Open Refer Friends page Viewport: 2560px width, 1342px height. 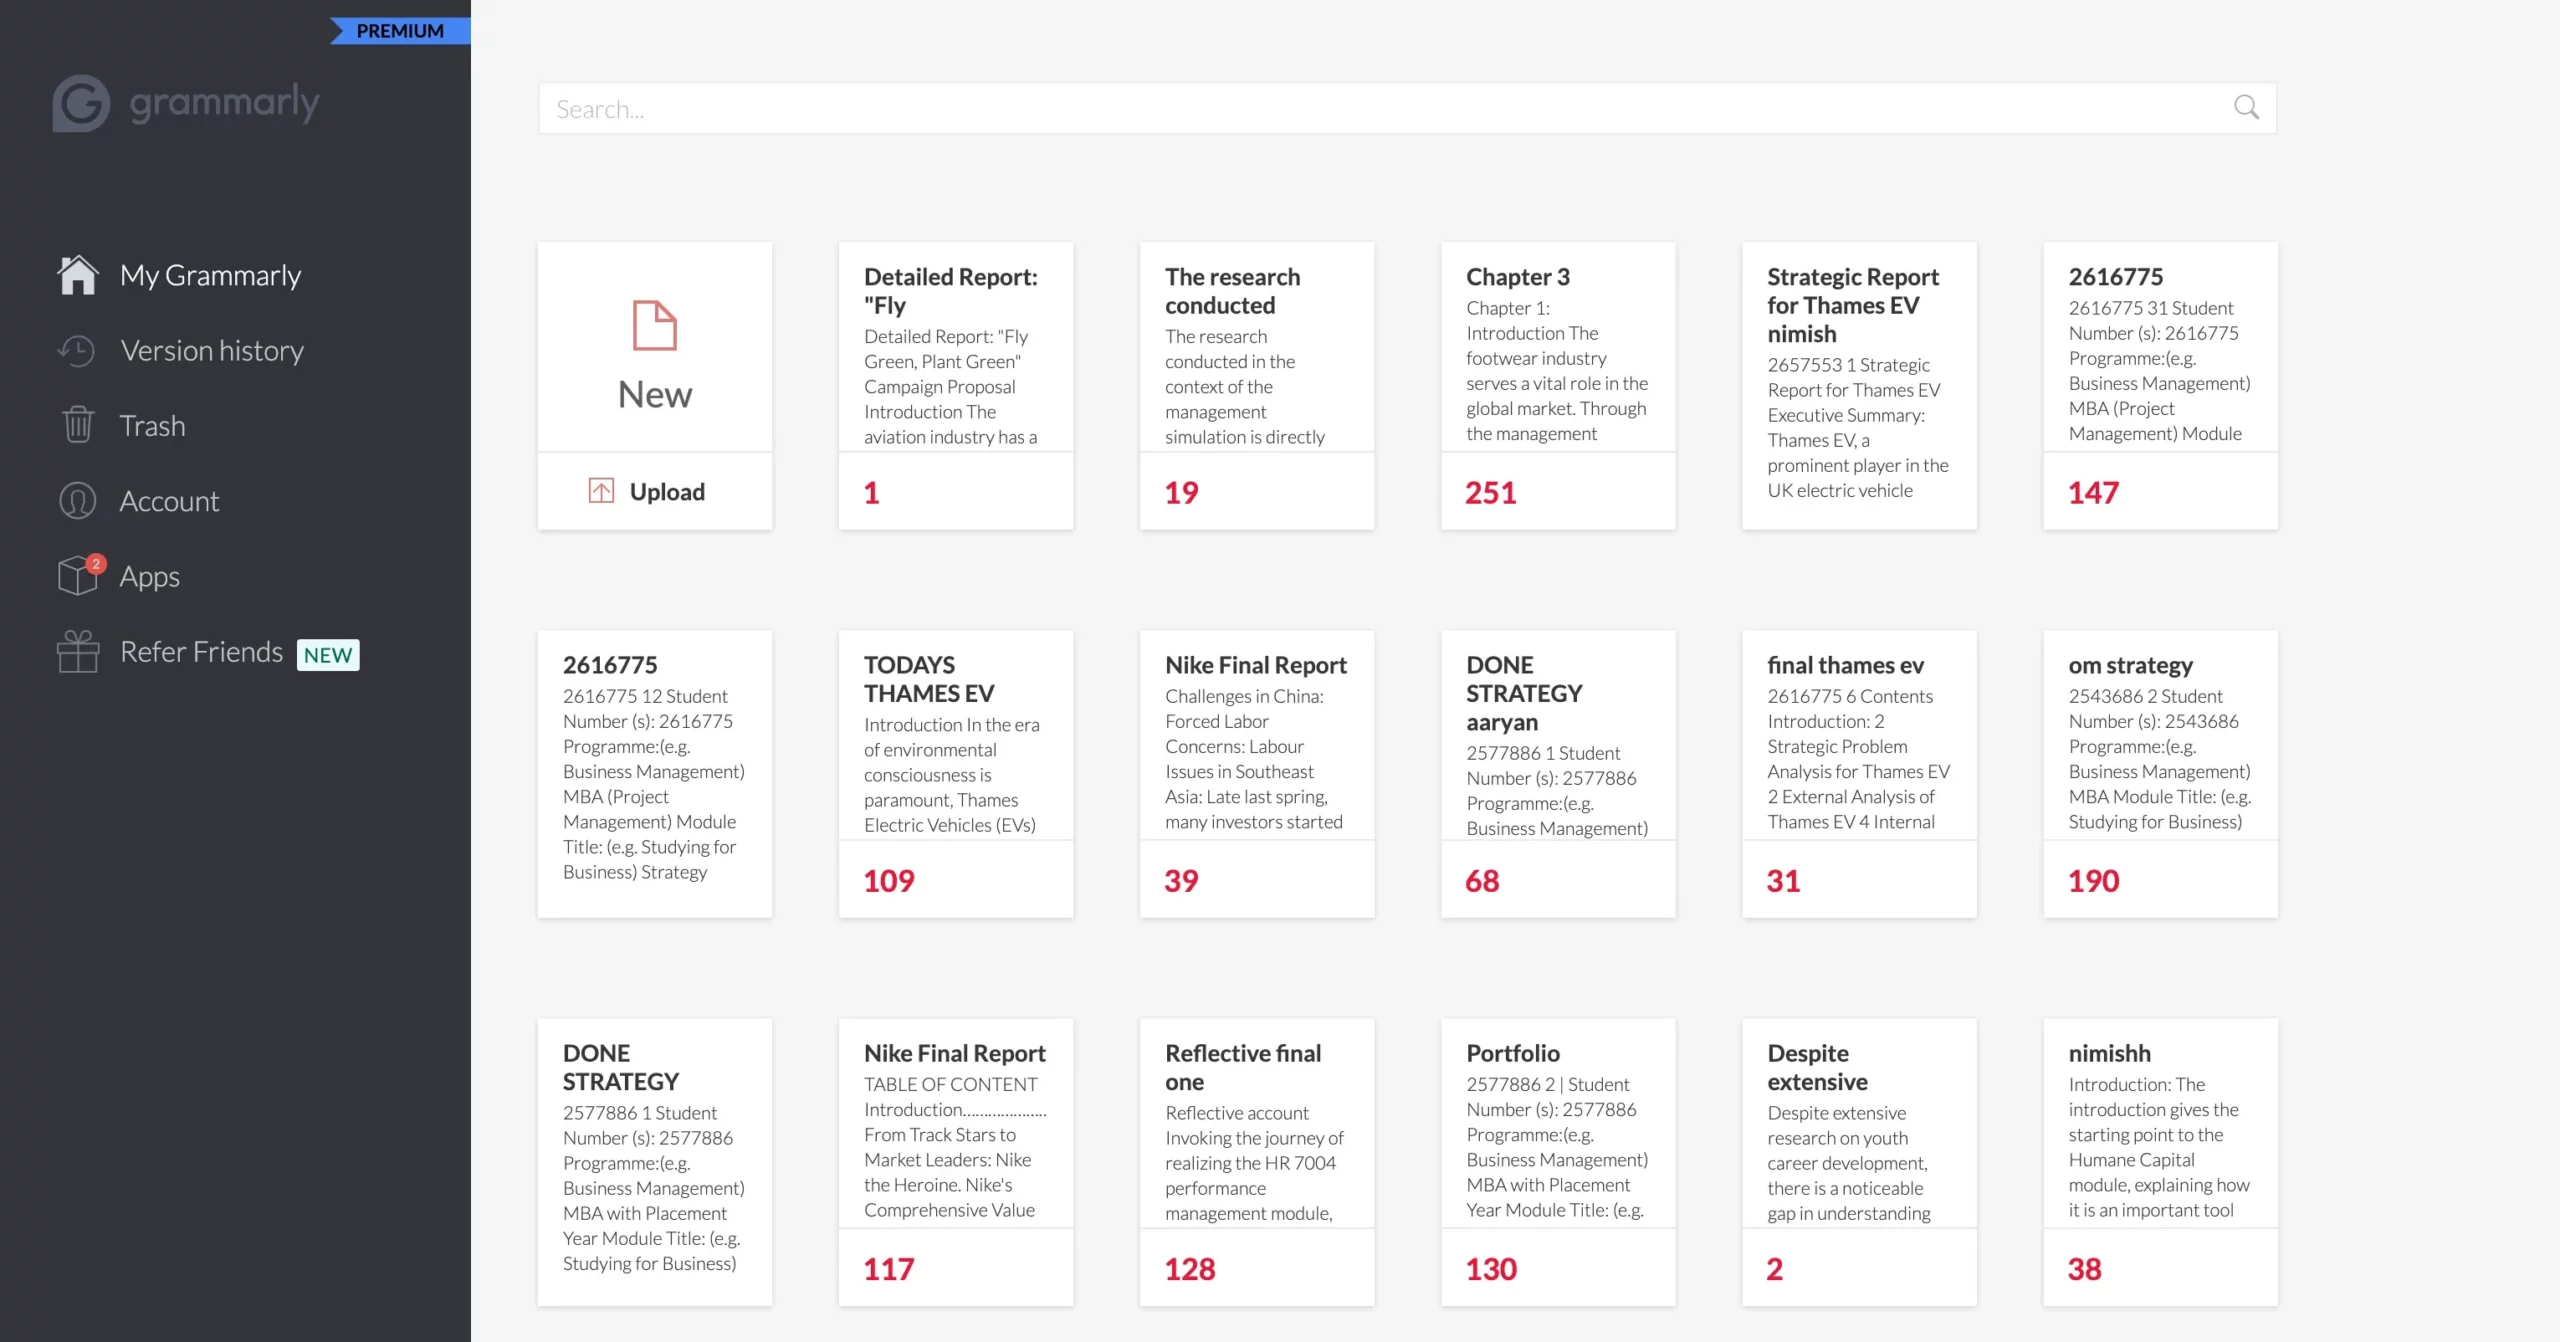point(201,652)
